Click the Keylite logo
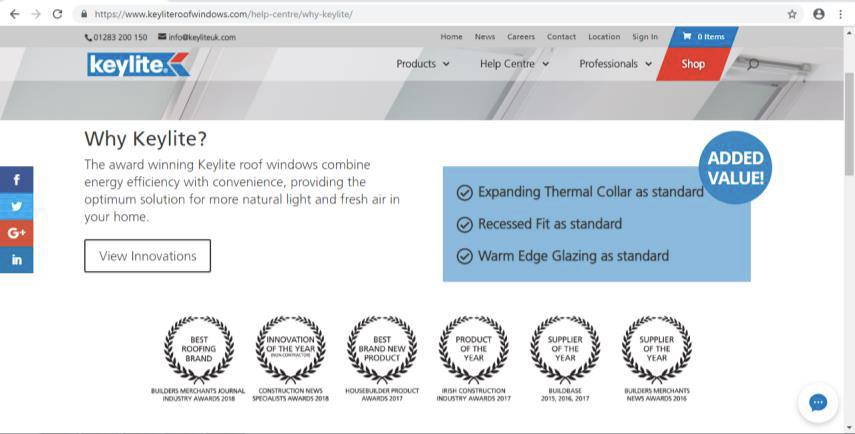This screenshot has width=855, height=434. pyautogui.click(x=139, y=64)
